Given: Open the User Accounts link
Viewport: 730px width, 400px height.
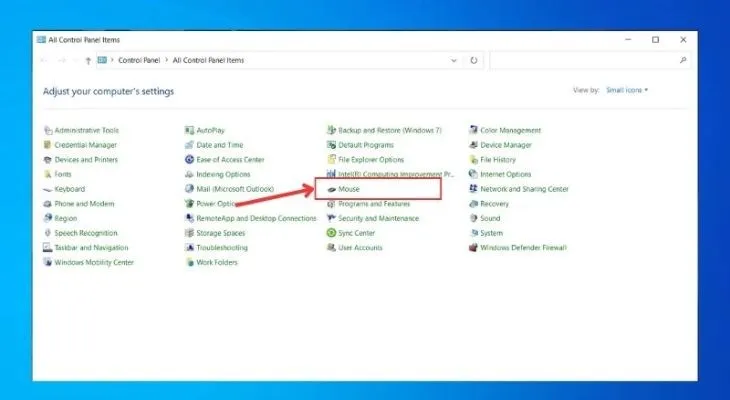Looking at the screenshot, I should click(x=360, y=247).
